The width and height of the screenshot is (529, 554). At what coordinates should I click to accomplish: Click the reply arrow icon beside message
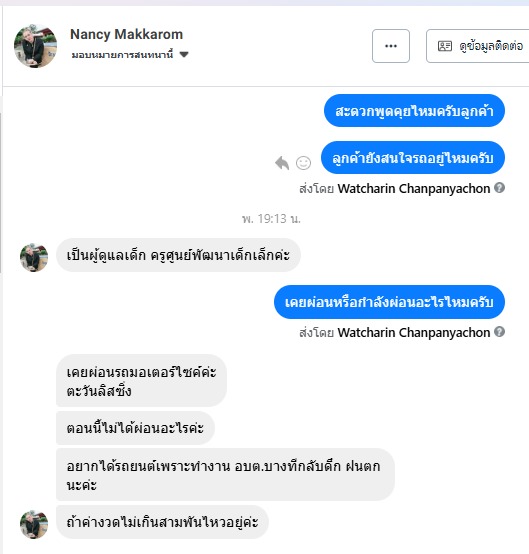coord(282,163)
